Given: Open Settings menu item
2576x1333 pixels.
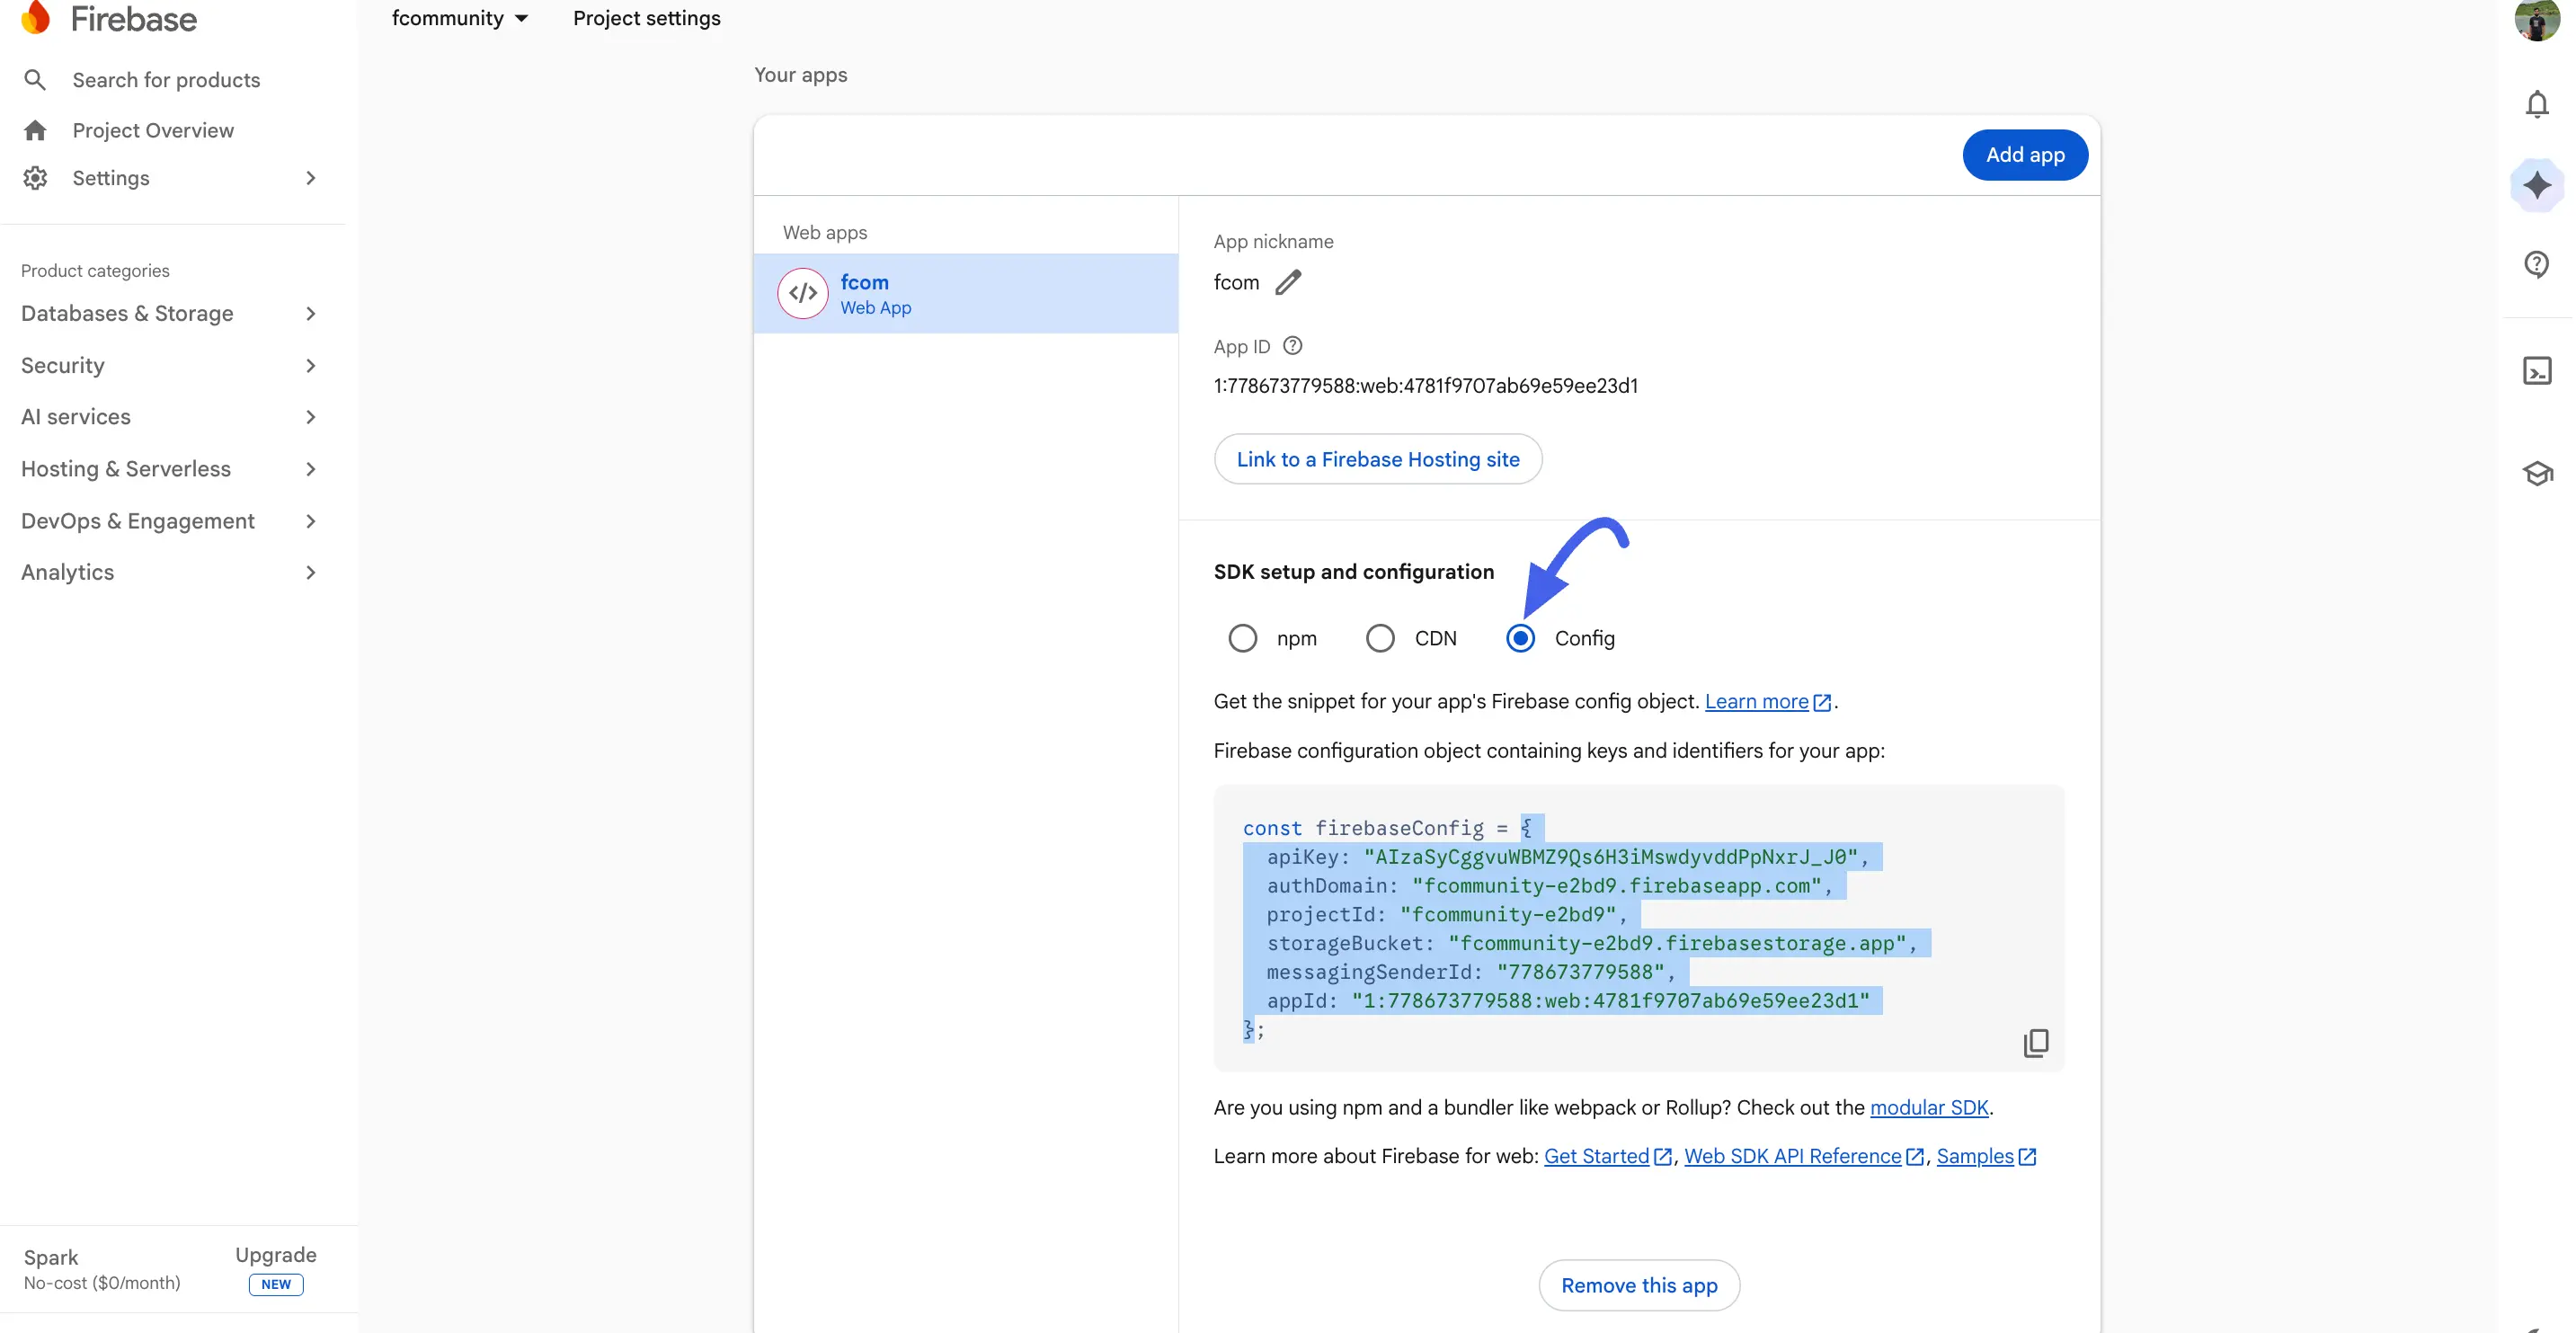Looking at the screenshot, I should [x=111, y=178].
